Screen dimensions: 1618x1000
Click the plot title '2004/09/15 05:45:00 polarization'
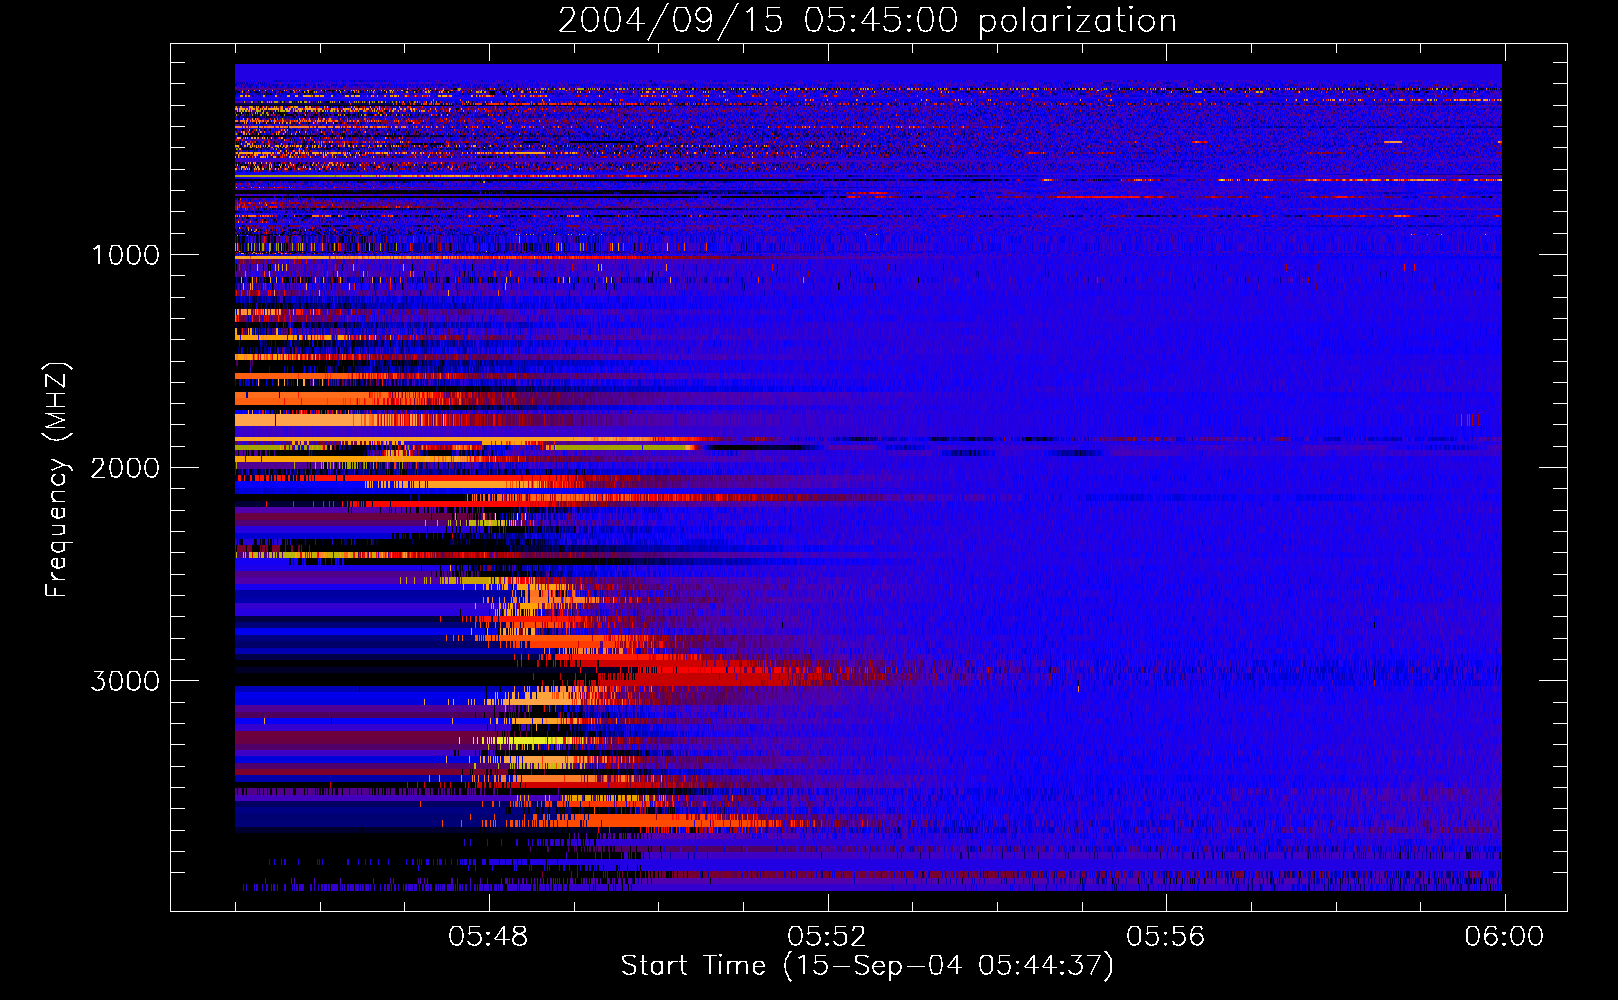point(867,21)
